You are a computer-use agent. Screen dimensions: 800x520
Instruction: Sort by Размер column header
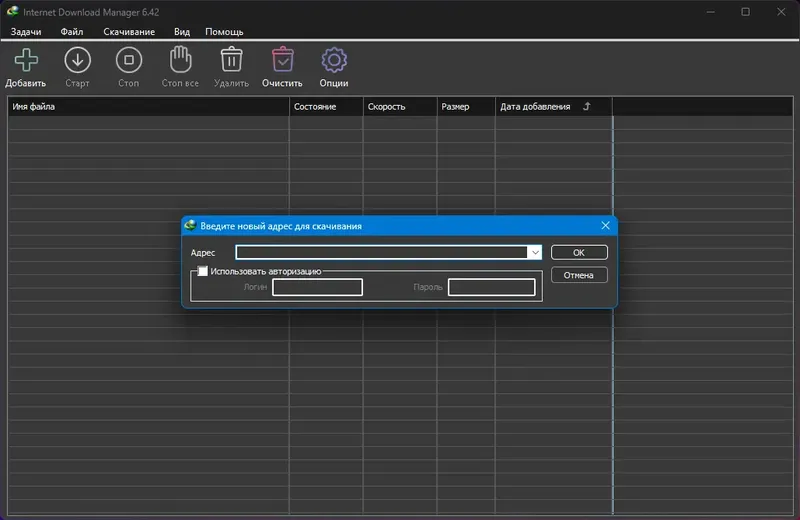point(466,107)
